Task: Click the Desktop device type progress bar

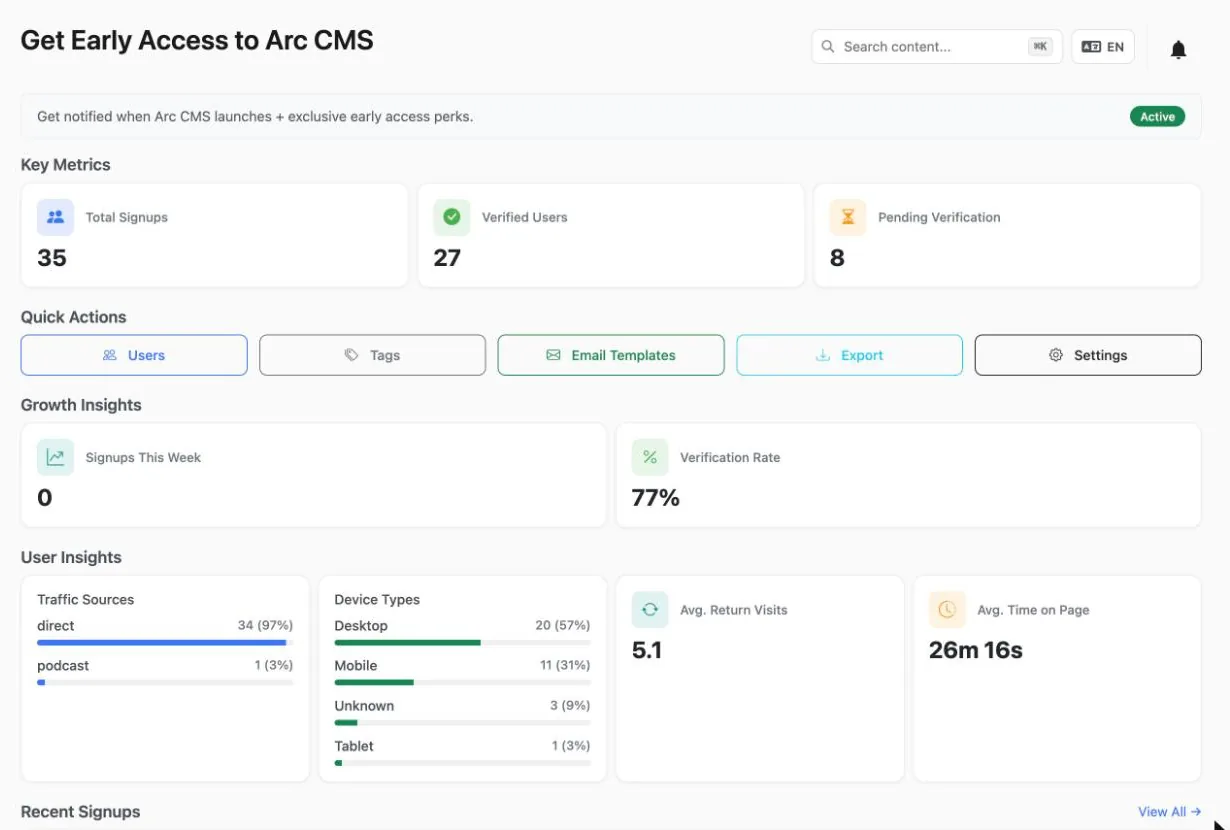Action: [x=462, y=642]
